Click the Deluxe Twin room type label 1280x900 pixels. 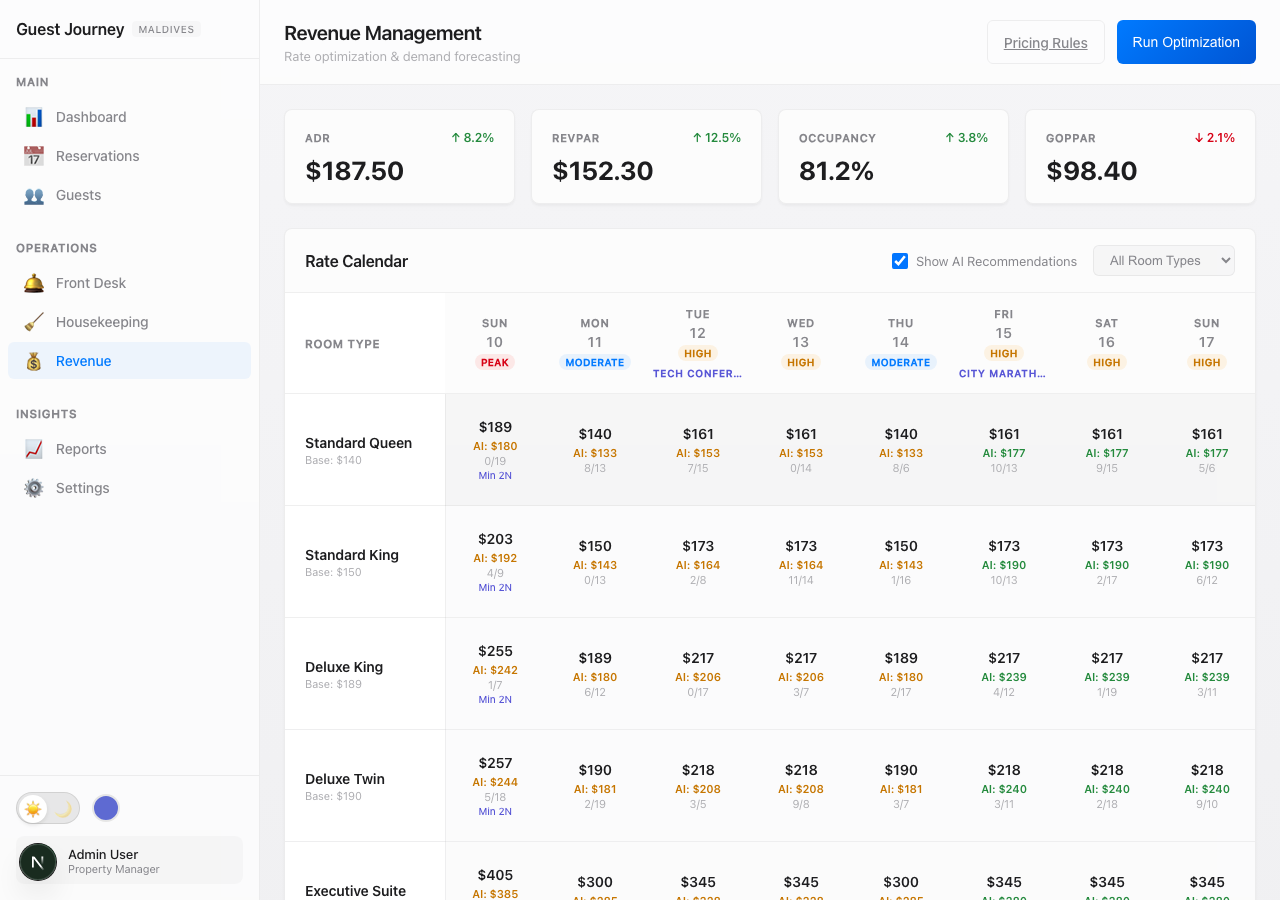tap(345, 779)
